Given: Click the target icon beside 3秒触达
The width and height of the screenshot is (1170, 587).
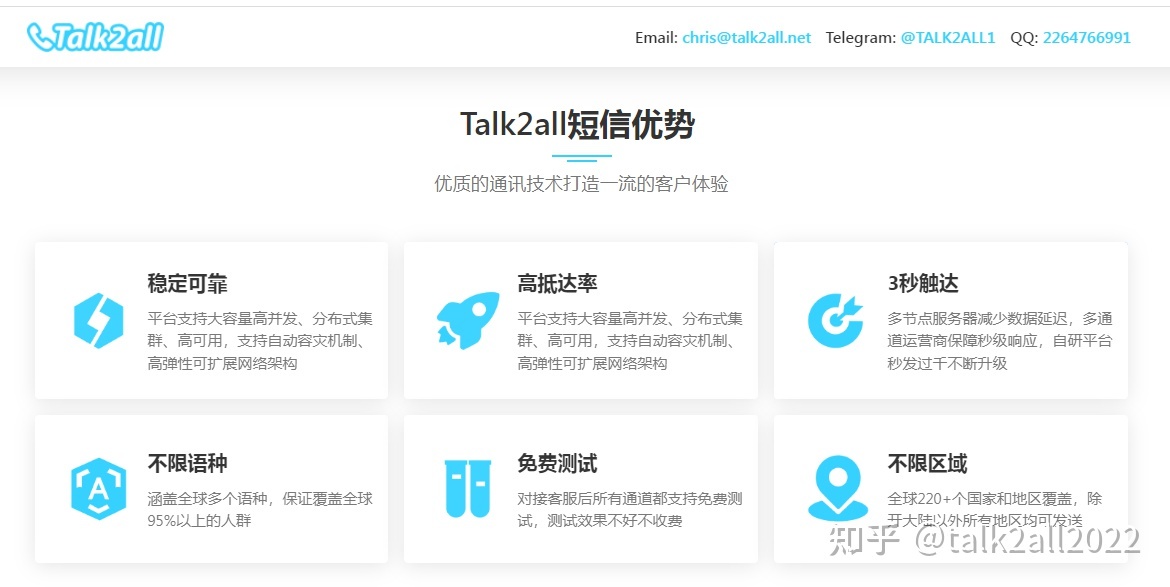Looking at the screenshot, I should click(x=836, y=321).
